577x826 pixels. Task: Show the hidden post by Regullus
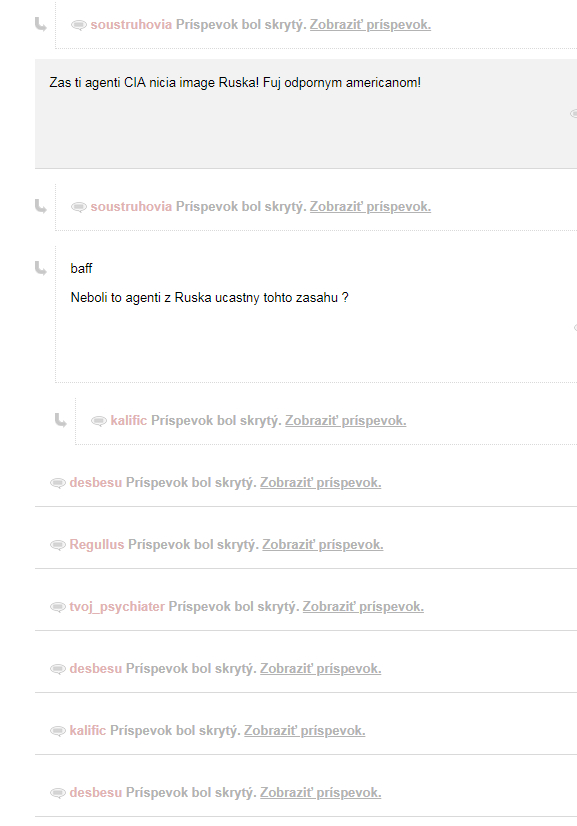click(x=322, y=544)
